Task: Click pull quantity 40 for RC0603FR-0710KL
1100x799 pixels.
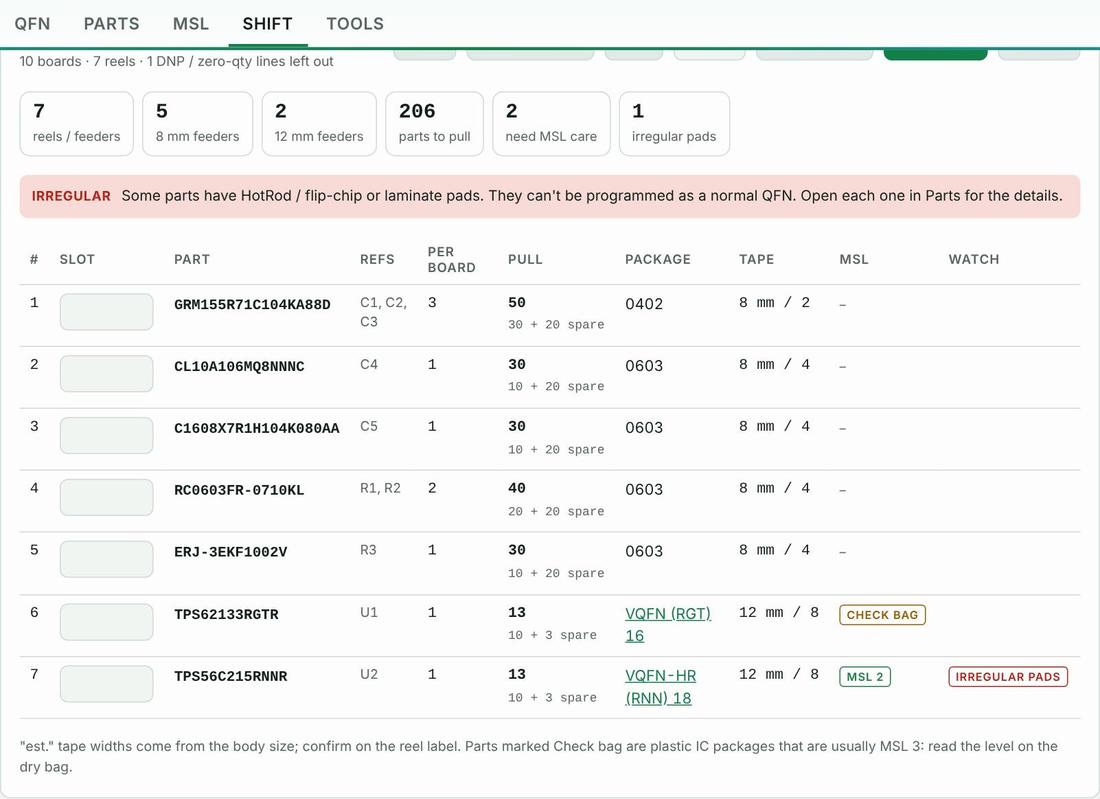Action: [x=516, y=488]
